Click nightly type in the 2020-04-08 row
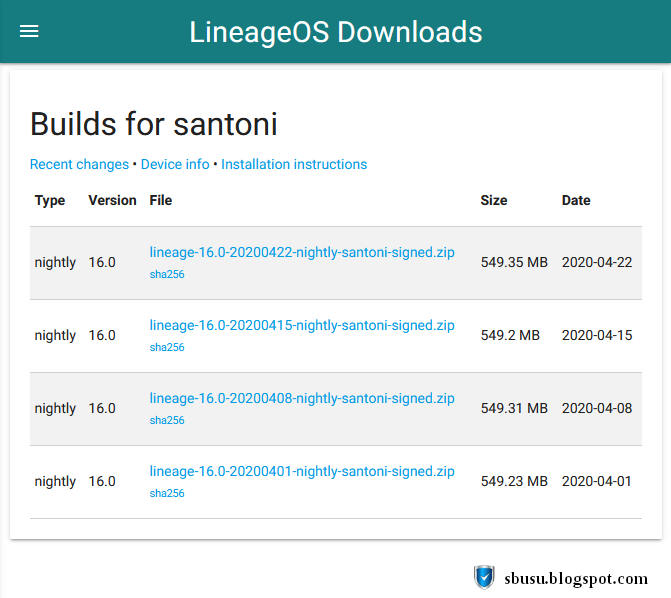Viewport: 671px width, 598px height. [55, 409]
